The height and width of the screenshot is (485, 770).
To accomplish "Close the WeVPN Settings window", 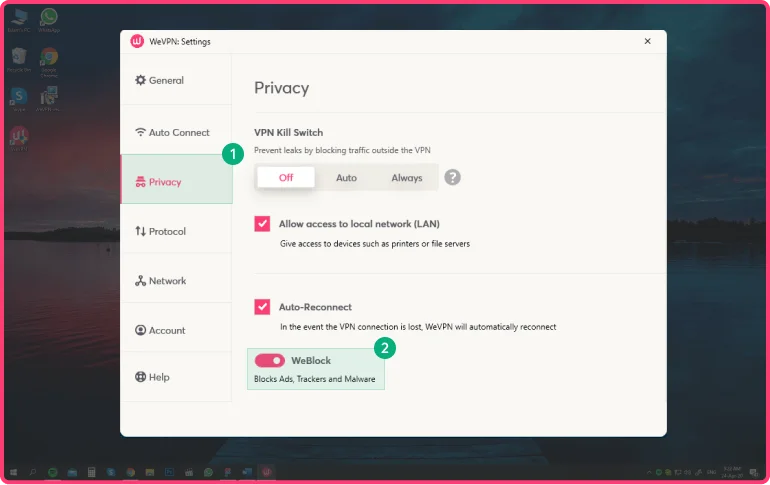I will (x=647, y=41).
